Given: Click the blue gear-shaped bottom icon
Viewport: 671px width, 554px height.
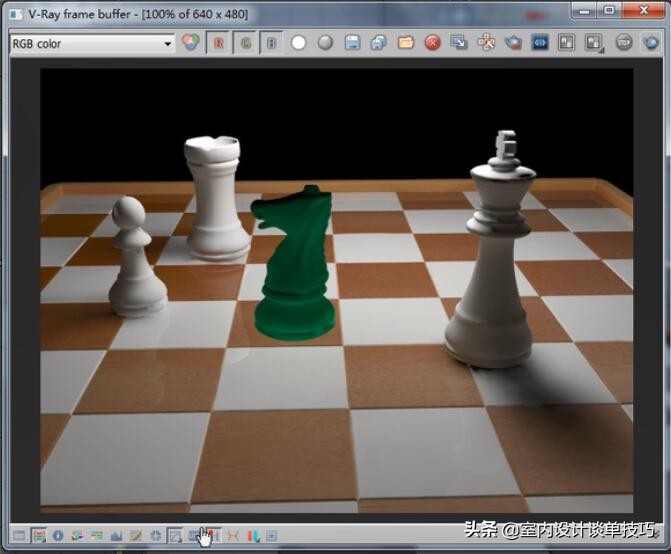Looking at the screenshot, I should point(155,535).
